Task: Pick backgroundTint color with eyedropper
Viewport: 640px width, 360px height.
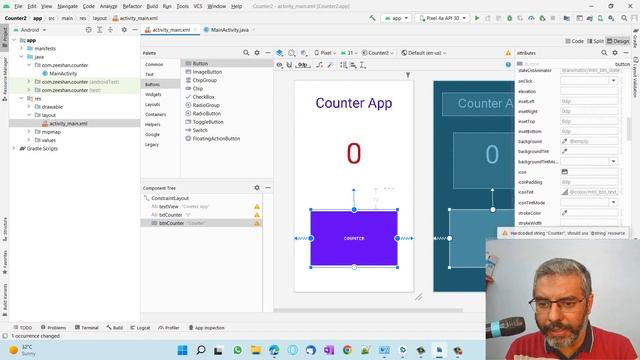Action: [x=565, y=151]
